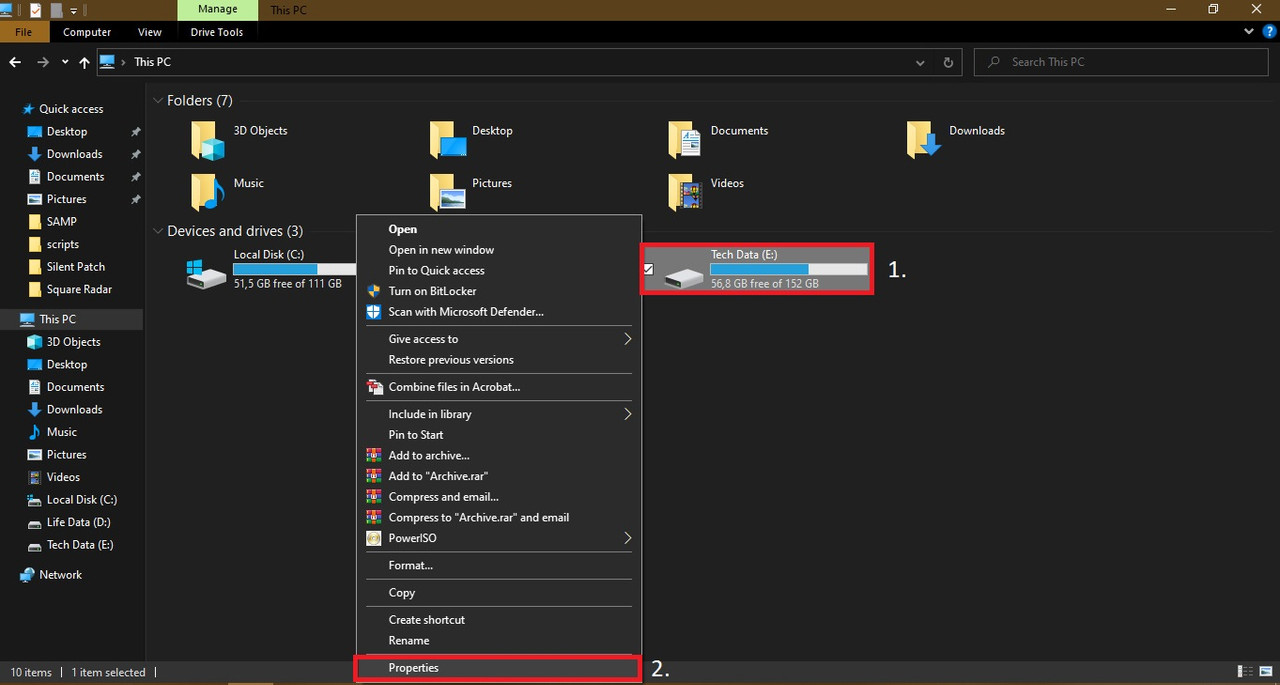Open Quick access in the sidebar

pyautogui.click(x=71, y=109)
